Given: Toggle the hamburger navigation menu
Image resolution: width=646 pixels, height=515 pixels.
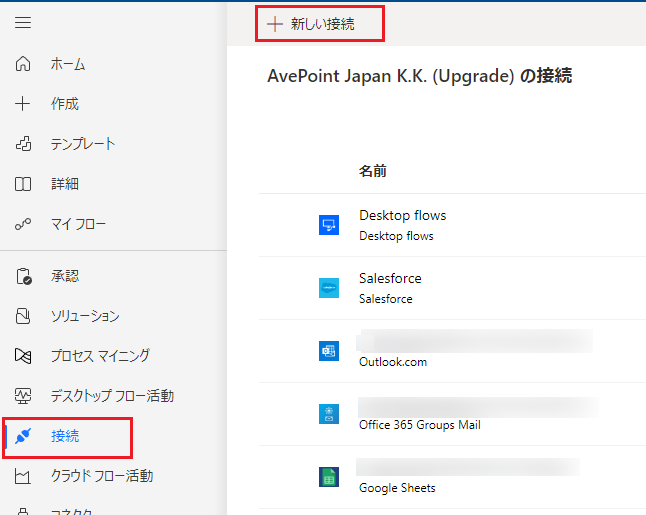Looking at the screenshot, I should click(x=23, y=23).
